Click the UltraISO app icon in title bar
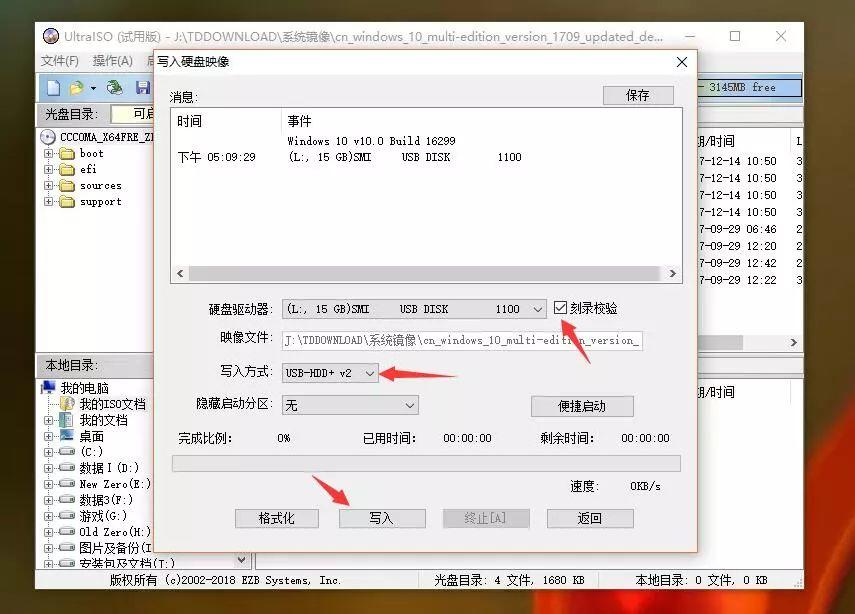 coord(50,36)
